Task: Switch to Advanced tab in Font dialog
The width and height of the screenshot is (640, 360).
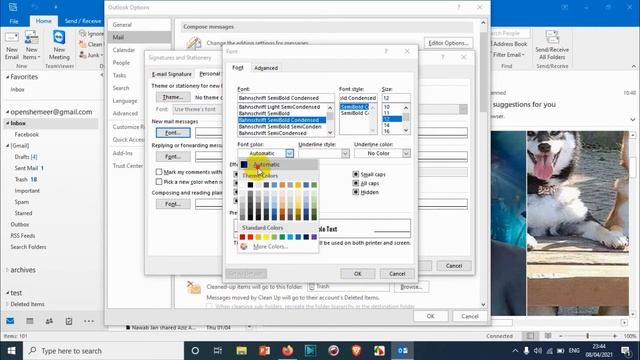Action: [x=266, y=68]
